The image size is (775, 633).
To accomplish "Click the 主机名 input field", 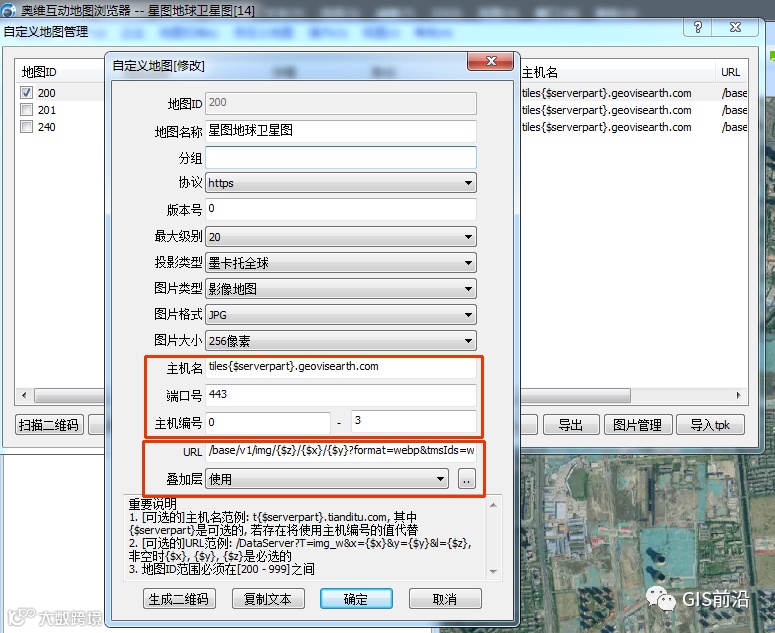I will click(341, 367).
